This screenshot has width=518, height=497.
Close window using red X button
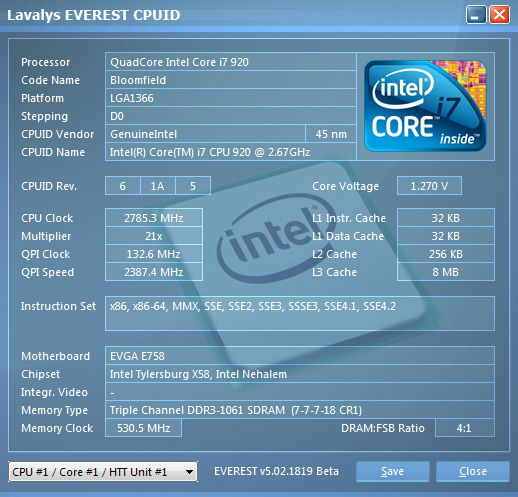coord(499,15)
